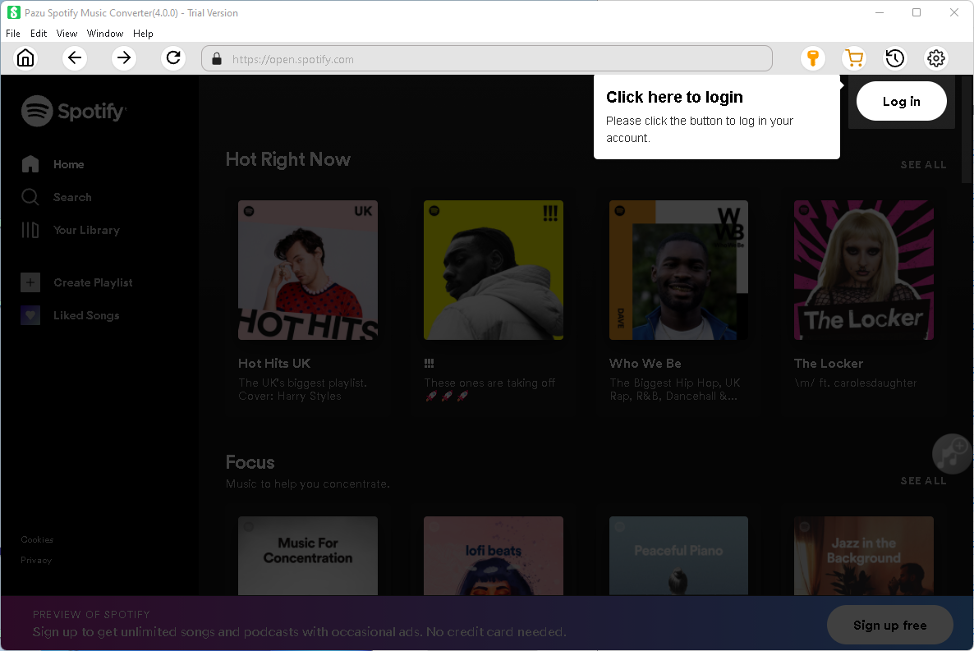The width and height of the screenshot is (974, 652).
Task: Click the Sign up free button
Action: click(x=889, y=624)
